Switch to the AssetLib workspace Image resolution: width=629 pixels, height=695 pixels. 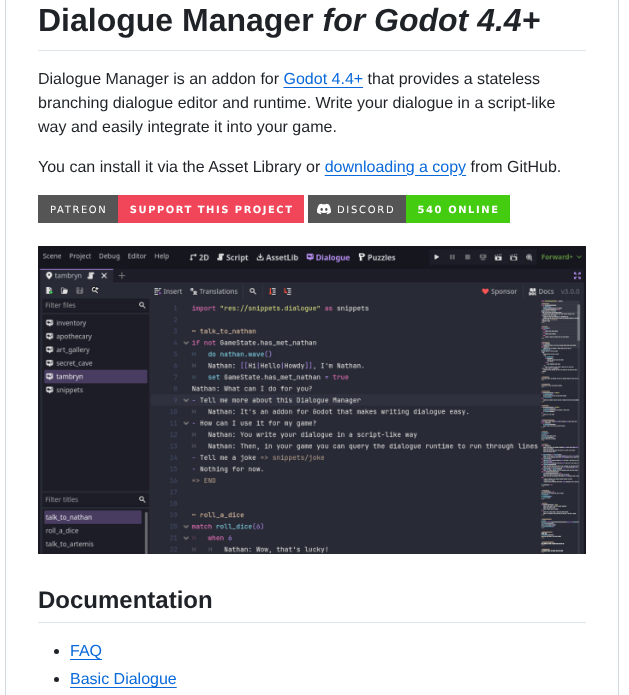click(277, 258)
